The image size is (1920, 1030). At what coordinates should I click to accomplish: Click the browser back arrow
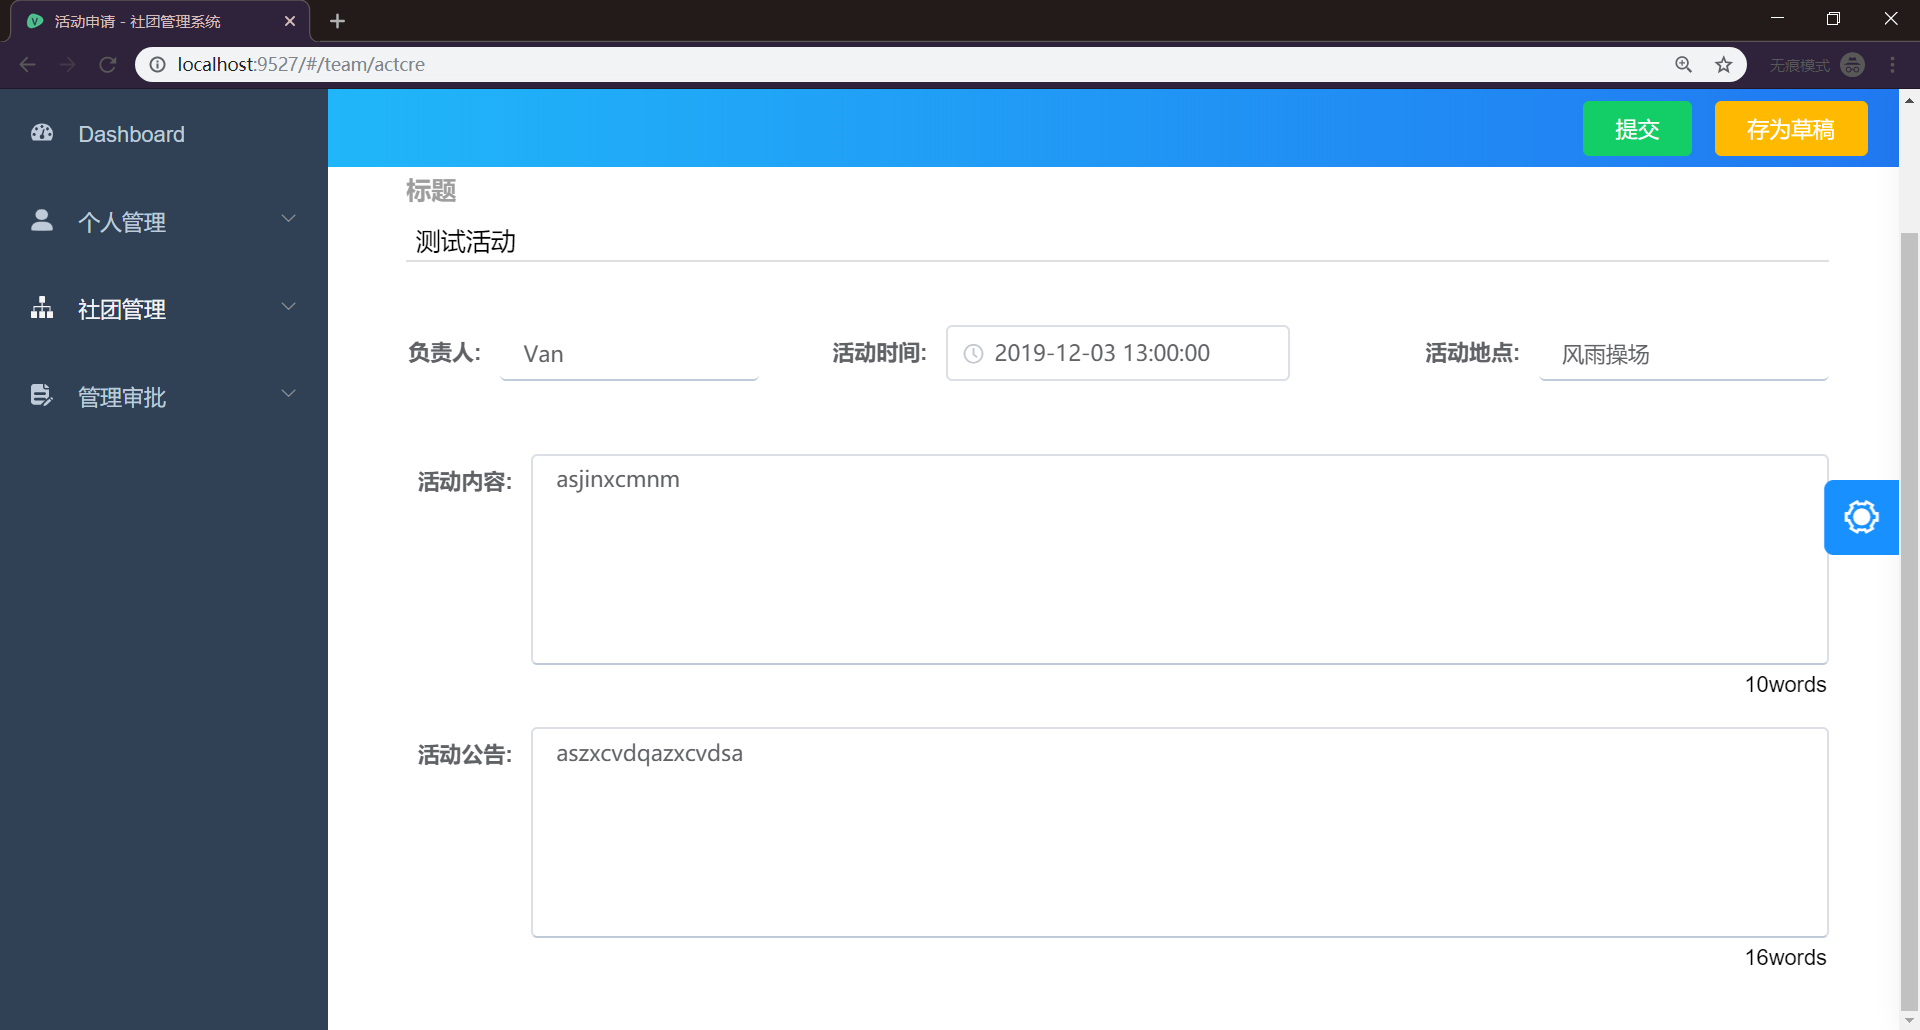click(x=28, y=64)
